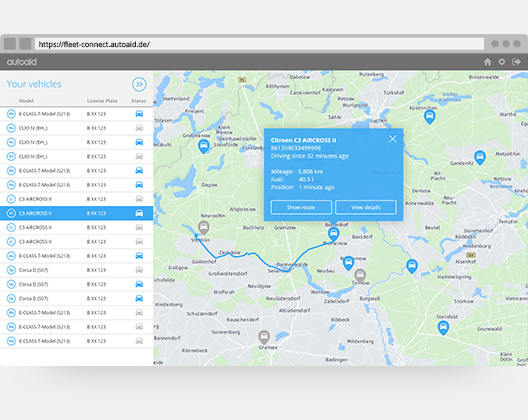Click the route start dot near Stechlin
Screen dimensions: 528x420
click(196, 235)
